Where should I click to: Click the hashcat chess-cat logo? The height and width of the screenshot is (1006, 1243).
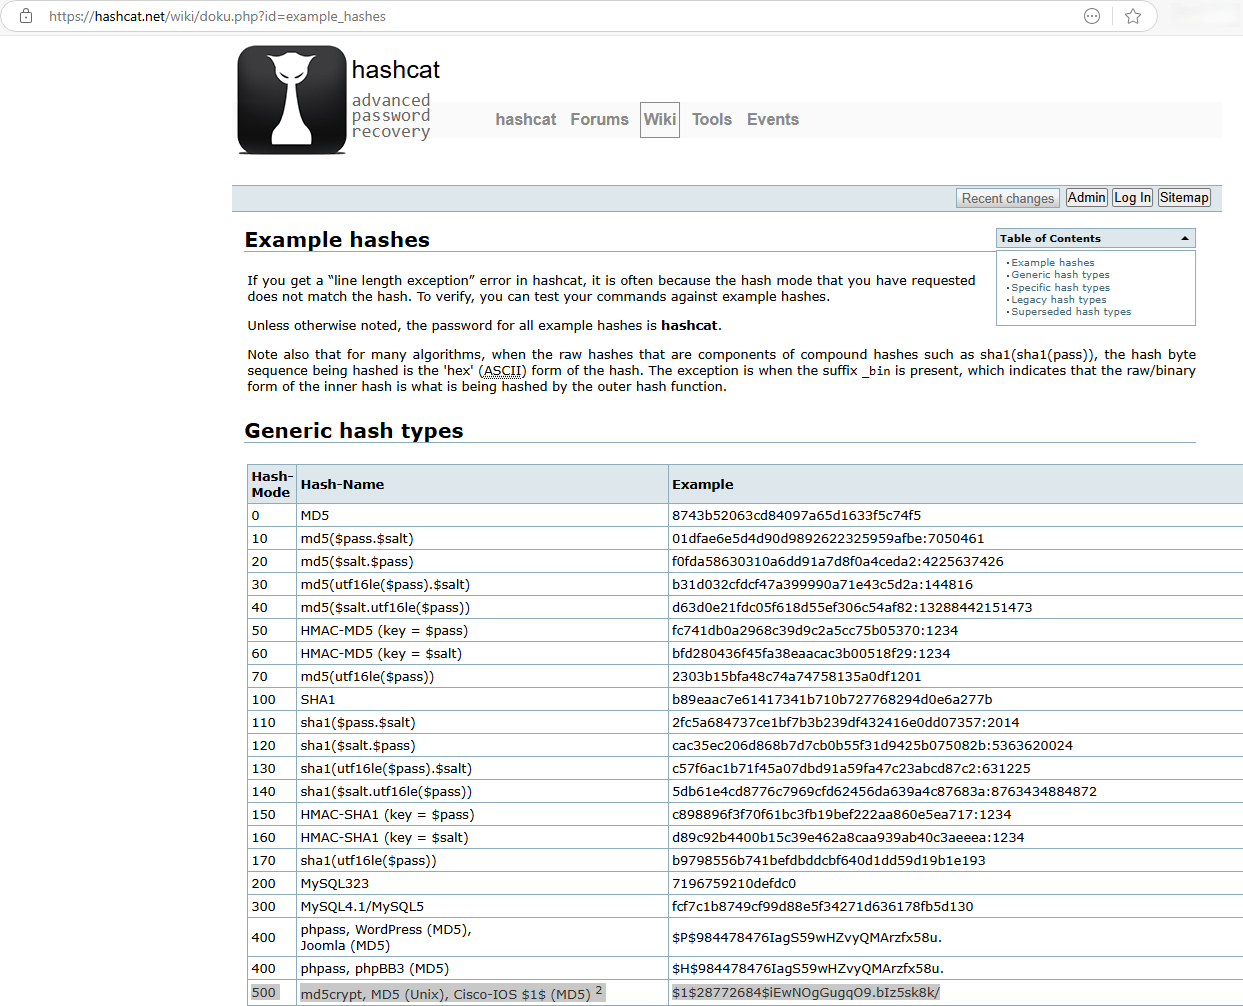coord(292,100)
